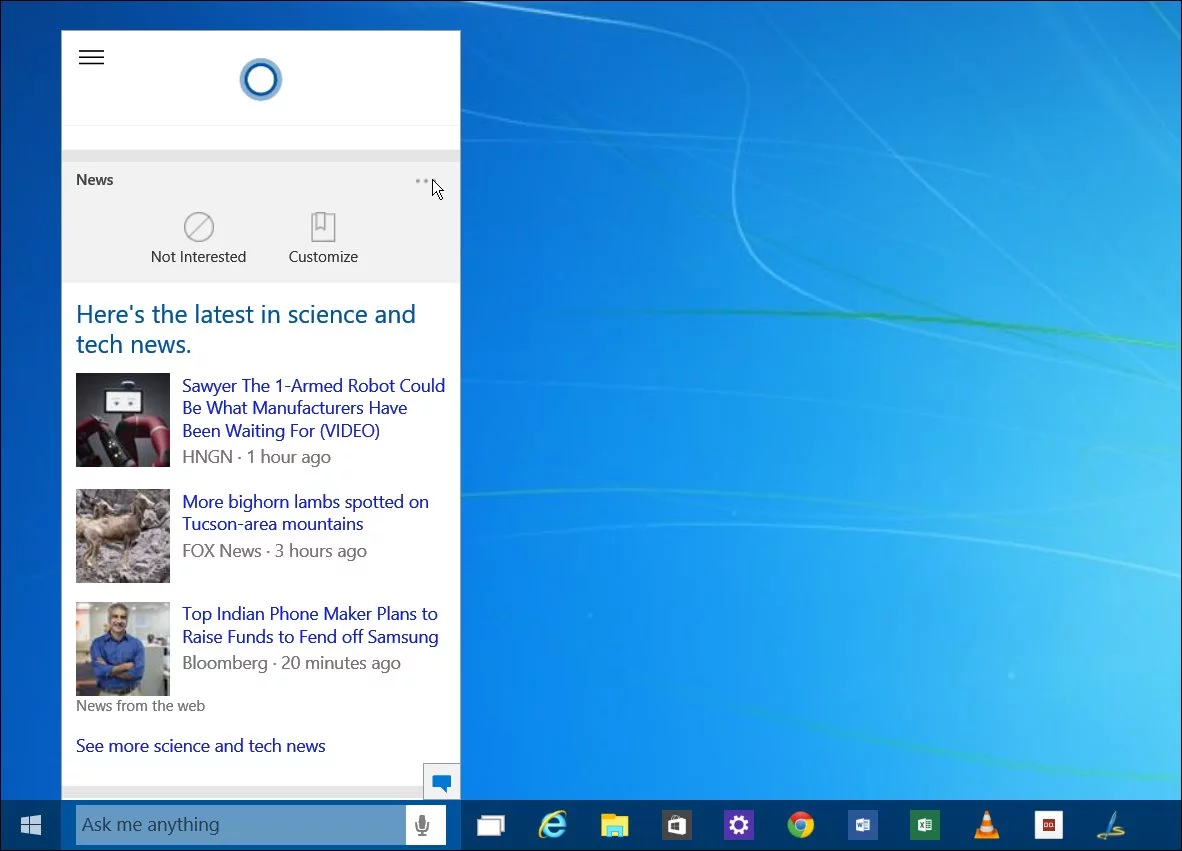Open the phone maker executive thumbnail
1182x851 pixels.
point(123,648)
